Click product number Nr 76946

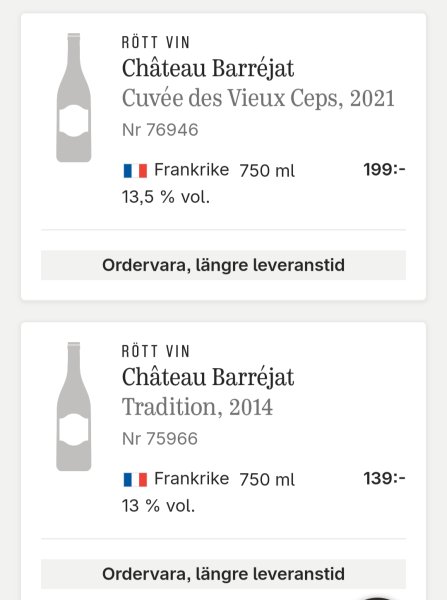click(x=160, y=130)
